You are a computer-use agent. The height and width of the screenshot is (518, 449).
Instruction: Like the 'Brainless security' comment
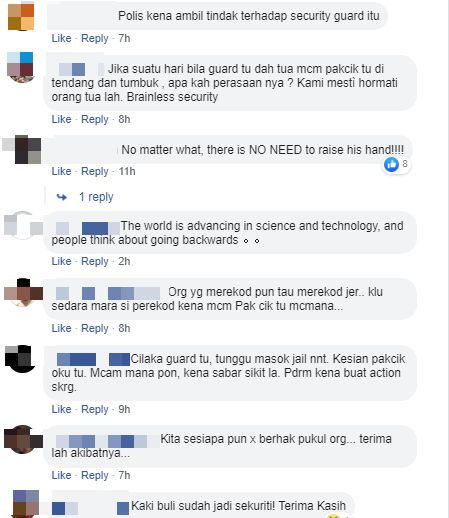coord(61,119)
